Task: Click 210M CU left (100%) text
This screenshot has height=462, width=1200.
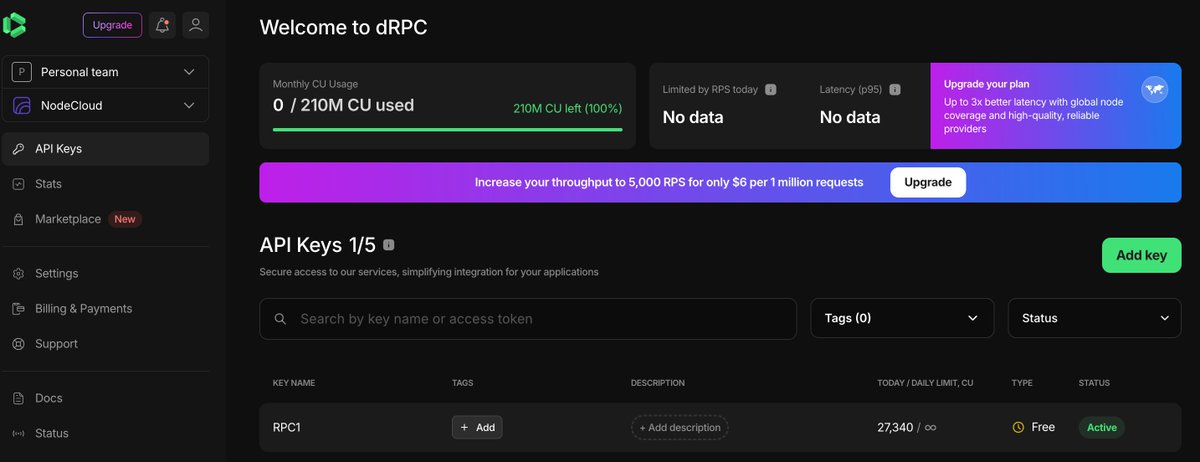Action: click(567, 108)
